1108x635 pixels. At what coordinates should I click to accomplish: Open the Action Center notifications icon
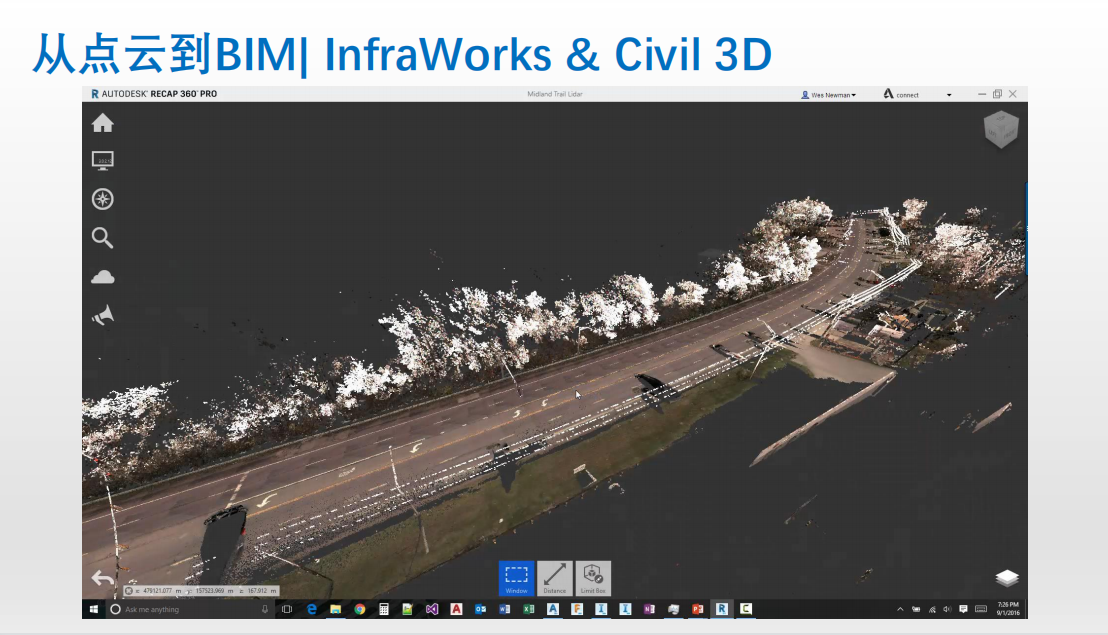963,609
